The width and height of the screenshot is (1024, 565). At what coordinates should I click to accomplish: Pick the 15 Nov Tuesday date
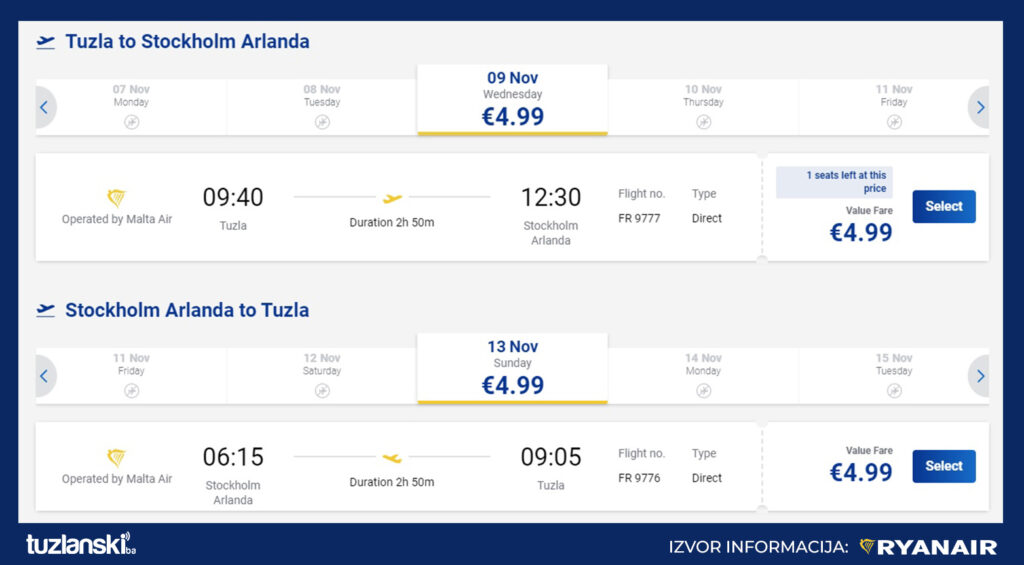[893, 376]
